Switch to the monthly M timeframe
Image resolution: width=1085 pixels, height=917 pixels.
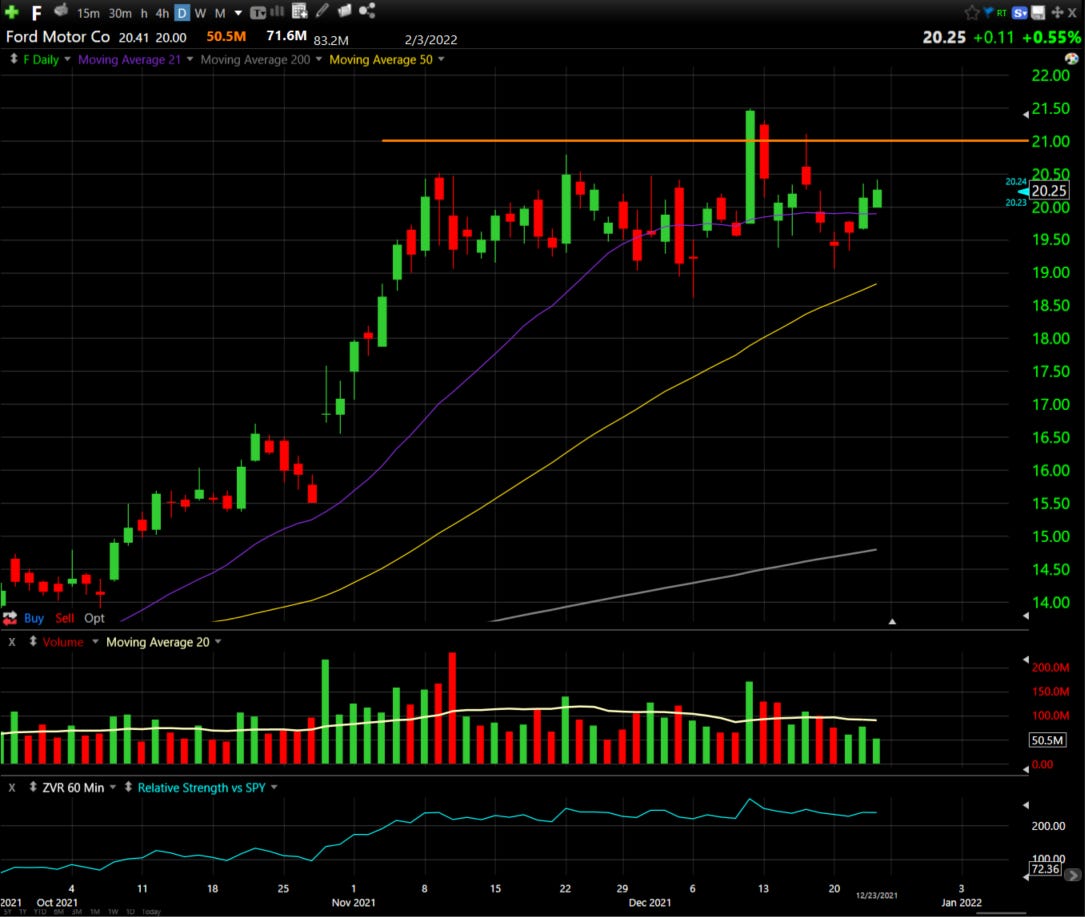tap(220, 13)
